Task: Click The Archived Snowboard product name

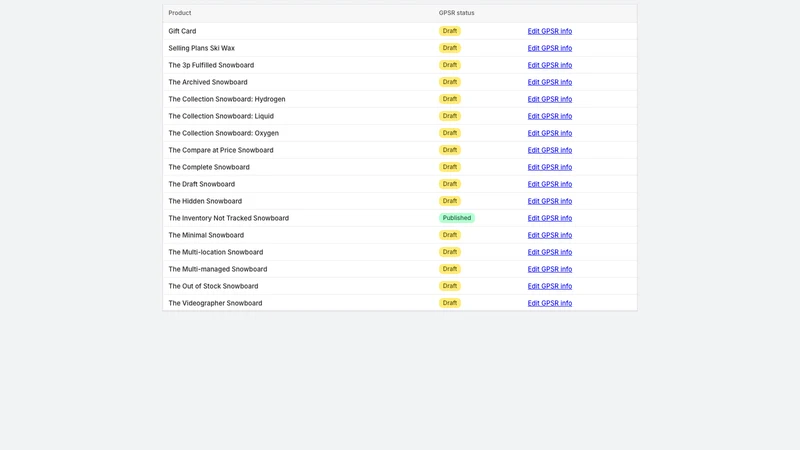Action: [x=208, y=82]
